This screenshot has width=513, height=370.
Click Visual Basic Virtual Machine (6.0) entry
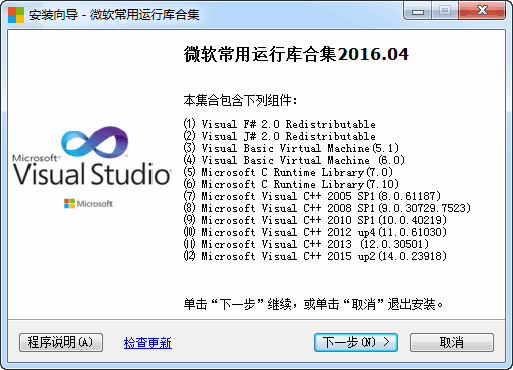(x=294, y=160)
